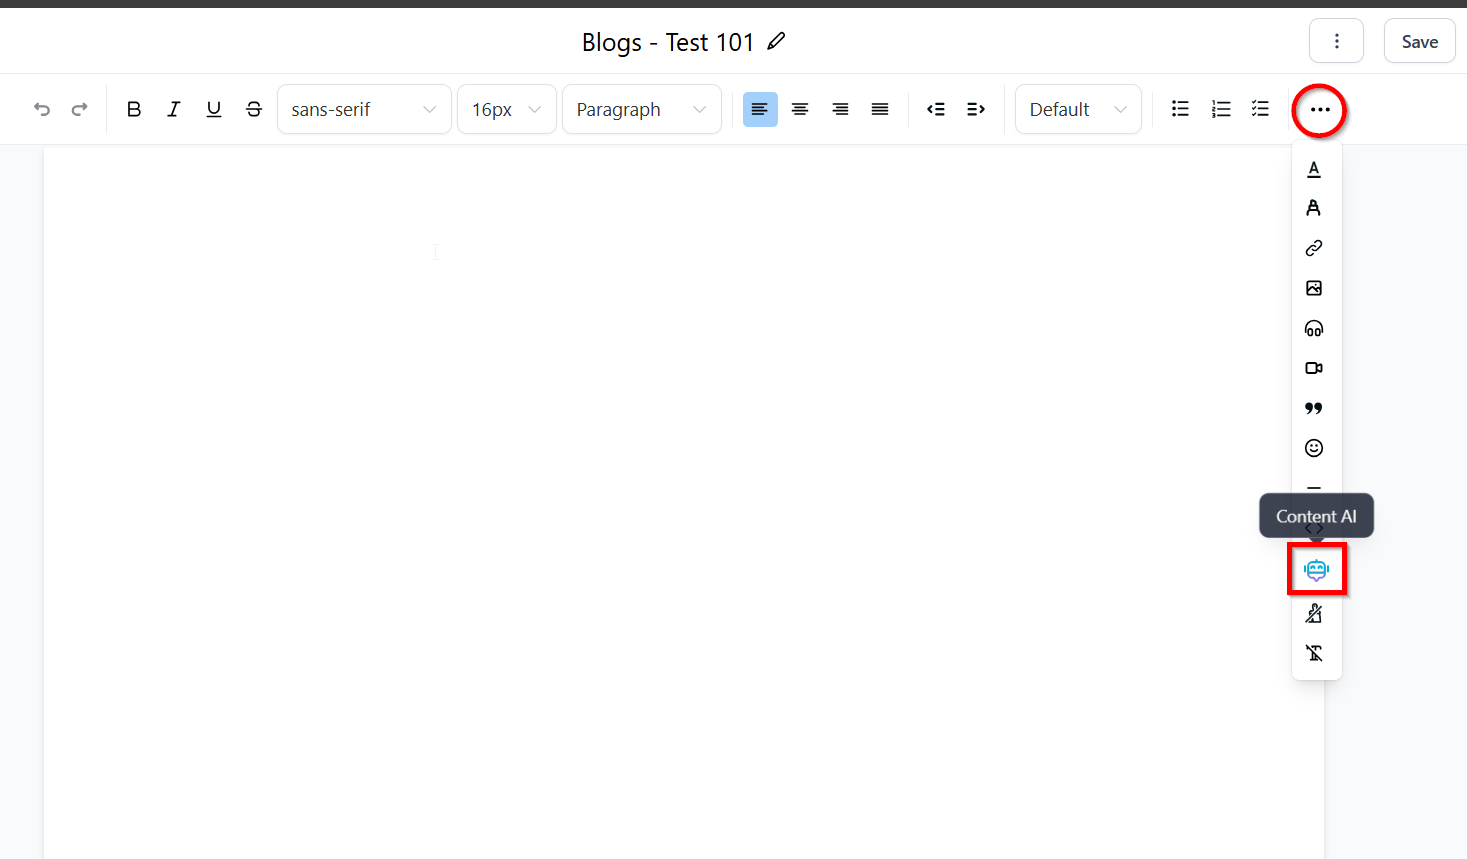Close the horizontal three-dot more-tools menu

(x=1320, y=110)
